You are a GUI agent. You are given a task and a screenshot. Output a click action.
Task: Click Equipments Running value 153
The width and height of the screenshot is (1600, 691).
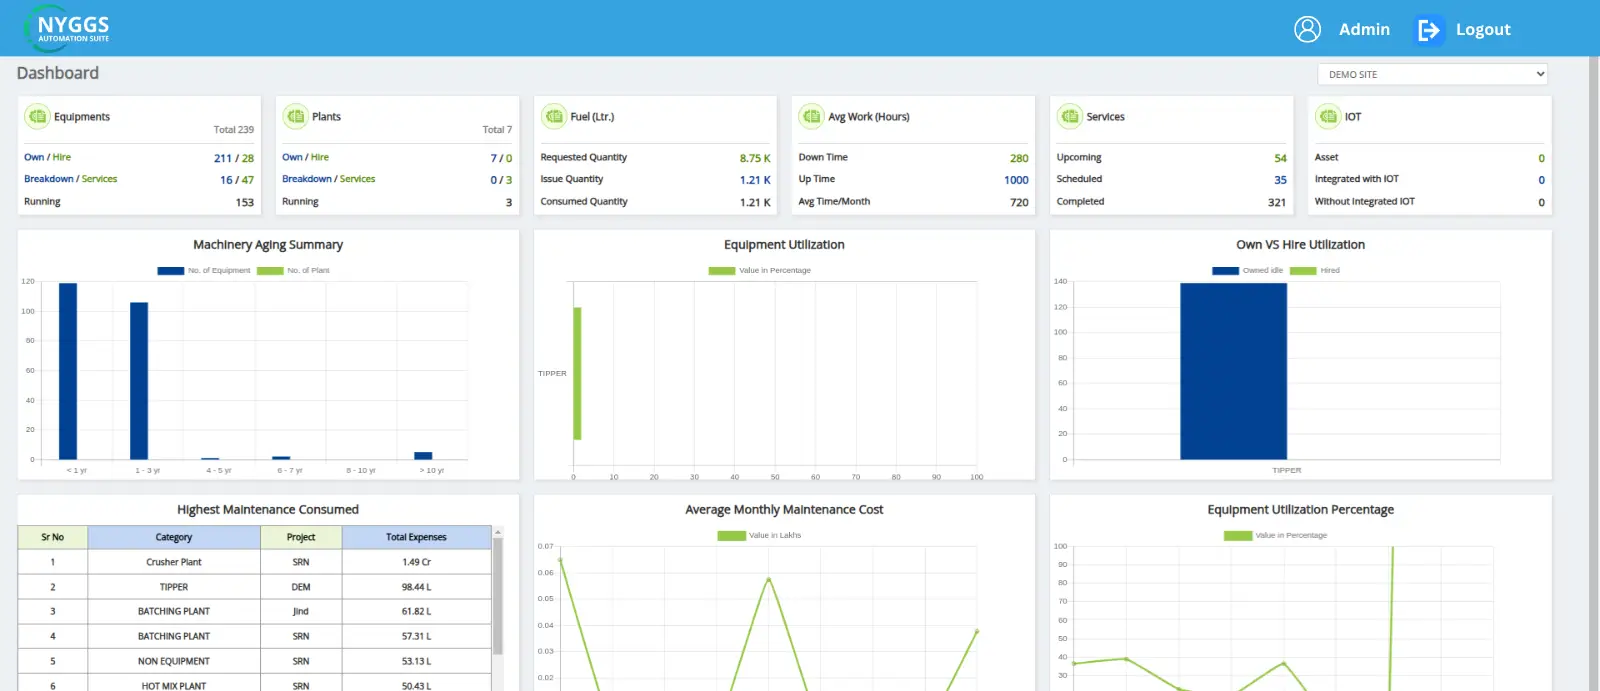(245, 202)
